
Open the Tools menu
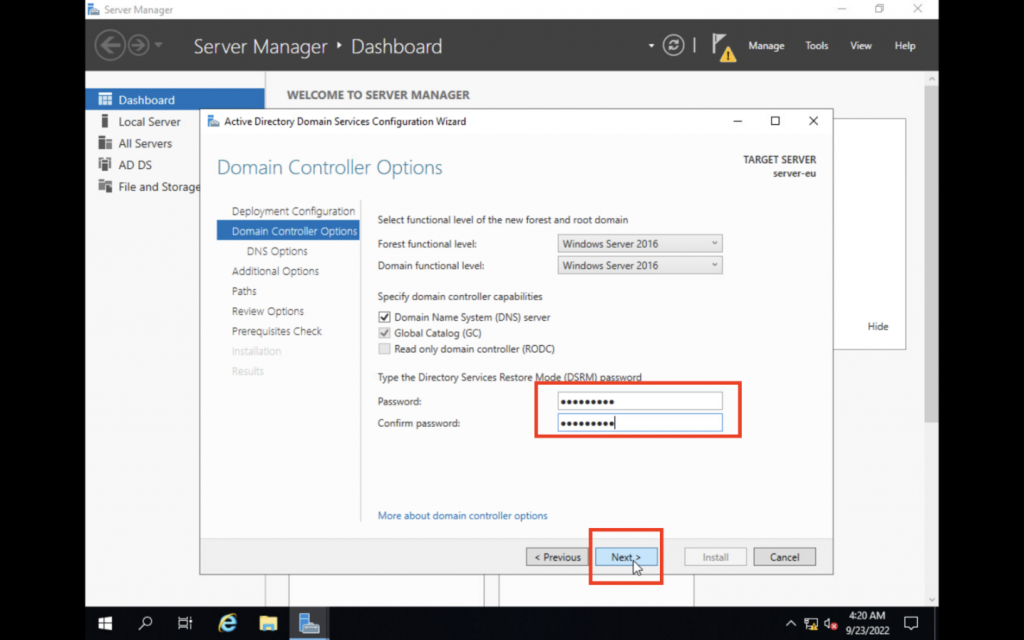817,46
